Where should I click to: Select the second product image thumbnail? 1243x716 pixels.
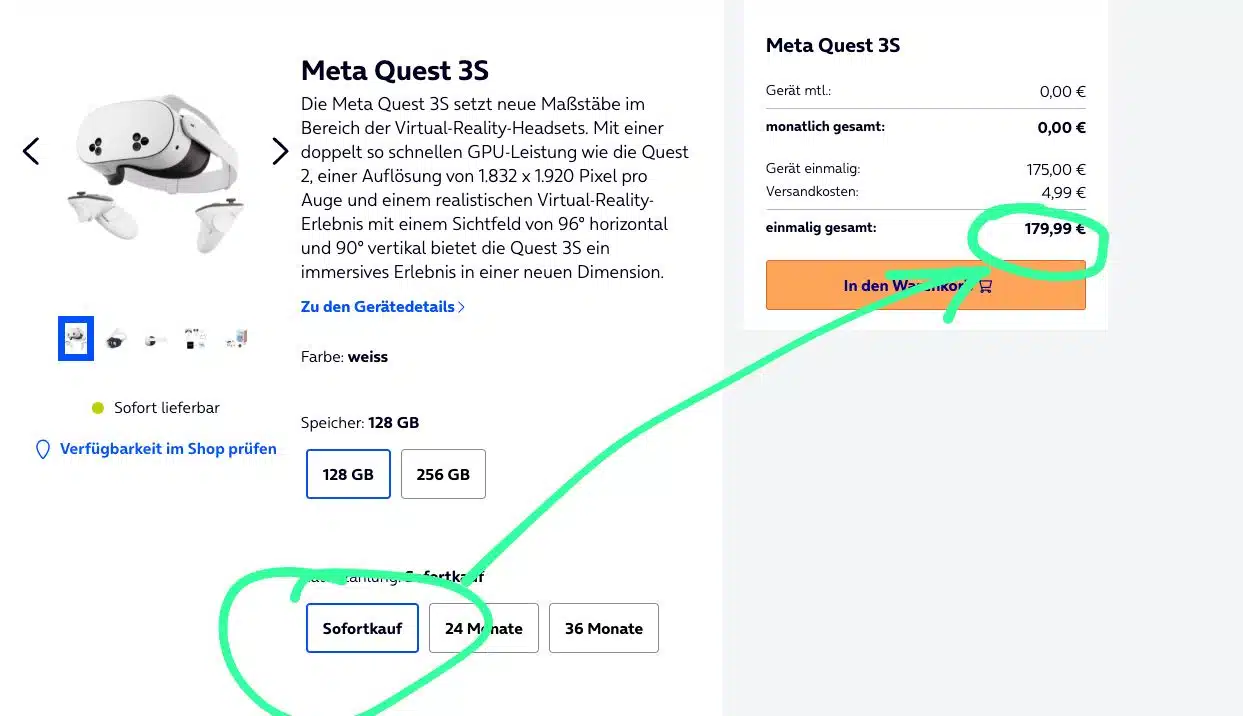point(117,339)
